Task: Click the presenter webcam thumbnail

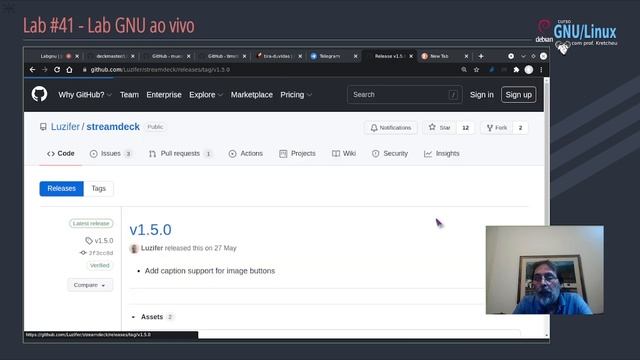Action: [544, 270]
